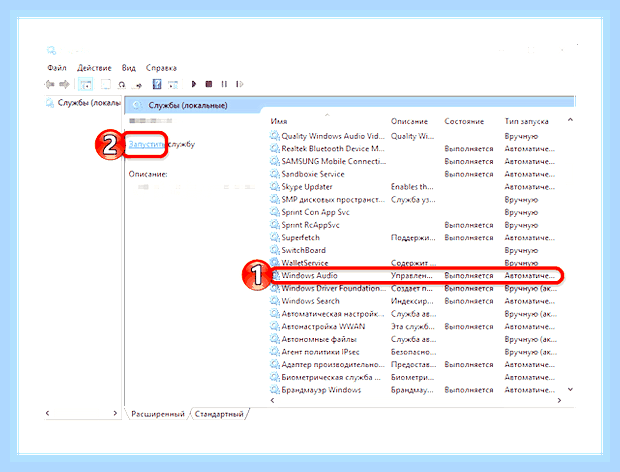Click the gear icon beside Realtek Bluetooth Device M...
The width and height of the screenshot is (620, 472).
pyautogui.click(x=274, y=149)
